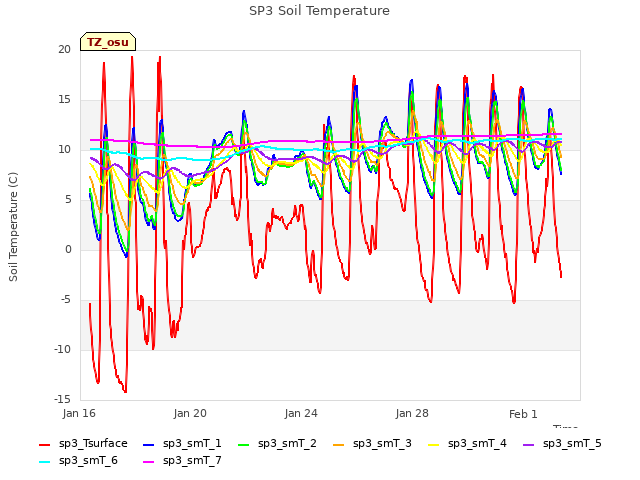
Task: Toggle the sp3_Tsurface legend entry
Action: click(x=83, y=444)
